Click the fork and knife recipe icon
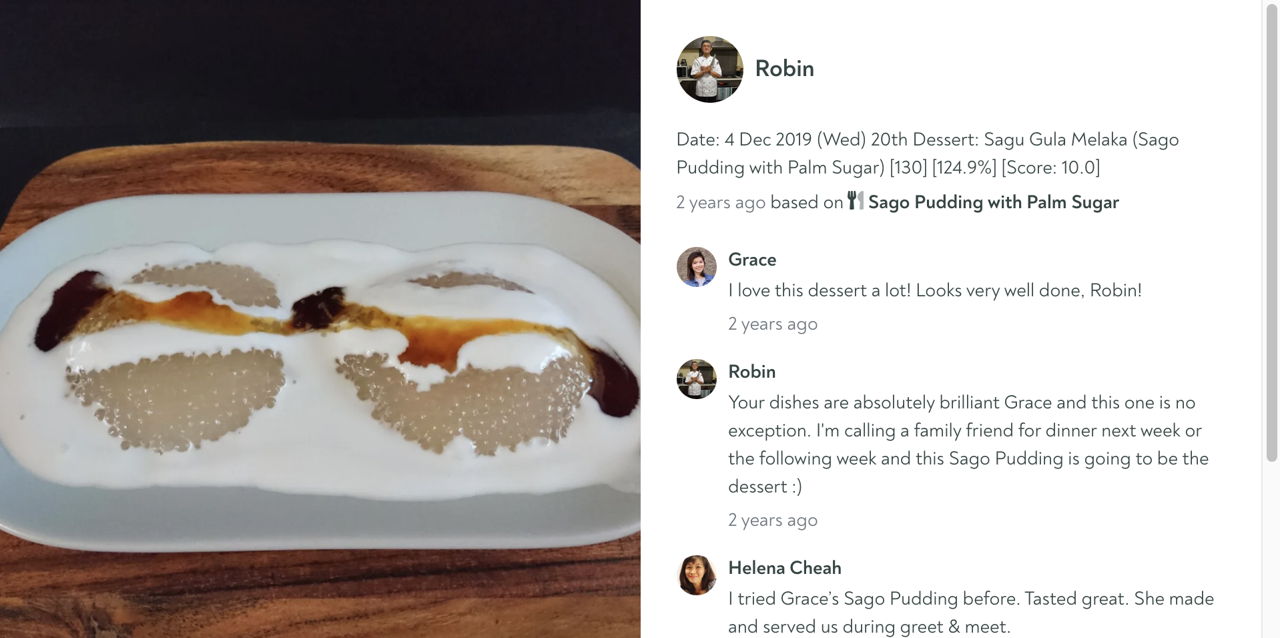Screen dimensions: 1280x638 tap(856, 201)
